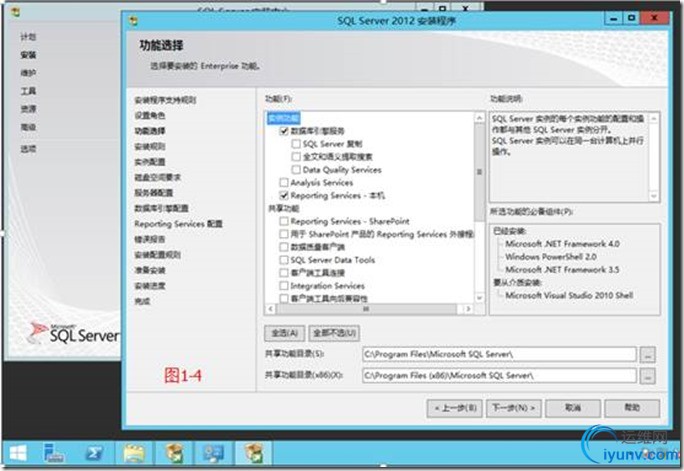Check SharePoint 产品的 Reporting Services 外接程序 checkbox
684x471 pixels.
coord(284,234)
